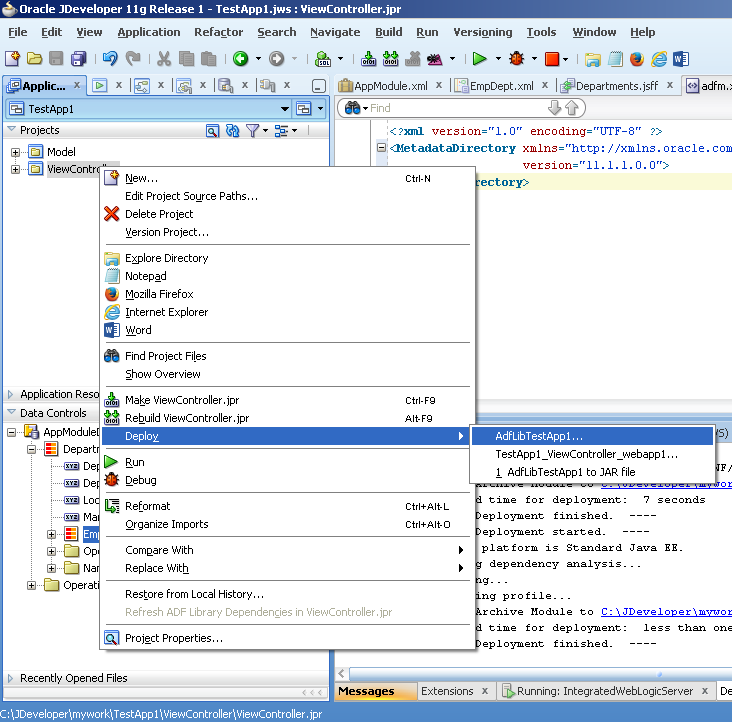Click the Open file toolbar icon
The height and width of the screenshot is (722, 732).
[x=34, y=59]
